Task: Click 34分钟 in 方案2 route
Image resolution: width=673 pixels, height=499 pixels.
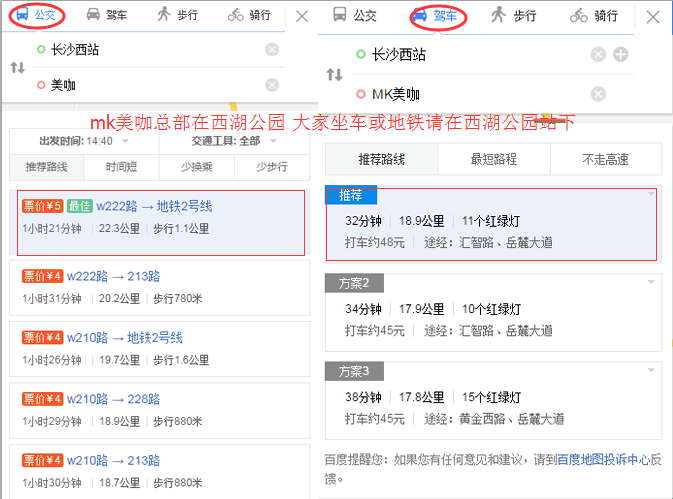Action: pos(363,309)
